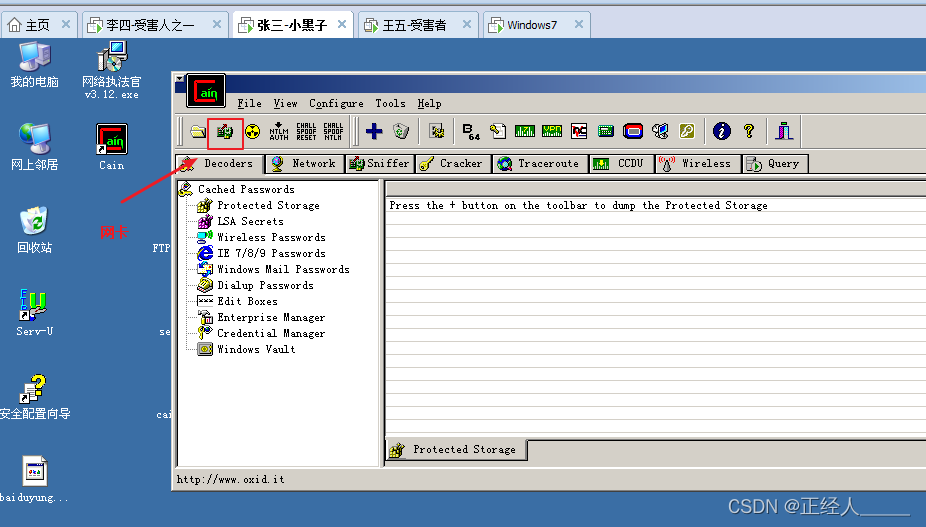Click the blue plus Add to list icon
The width and height of the screenshot is (926, 527).
374,131
